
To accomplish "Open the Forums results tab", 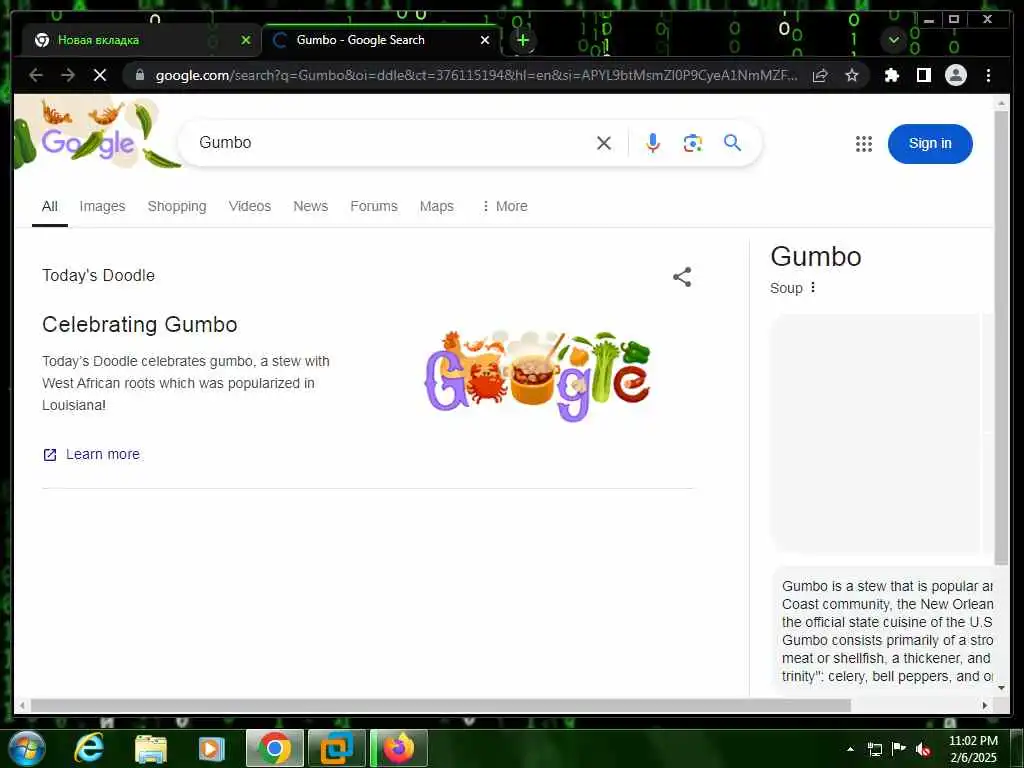I will 374,206.
